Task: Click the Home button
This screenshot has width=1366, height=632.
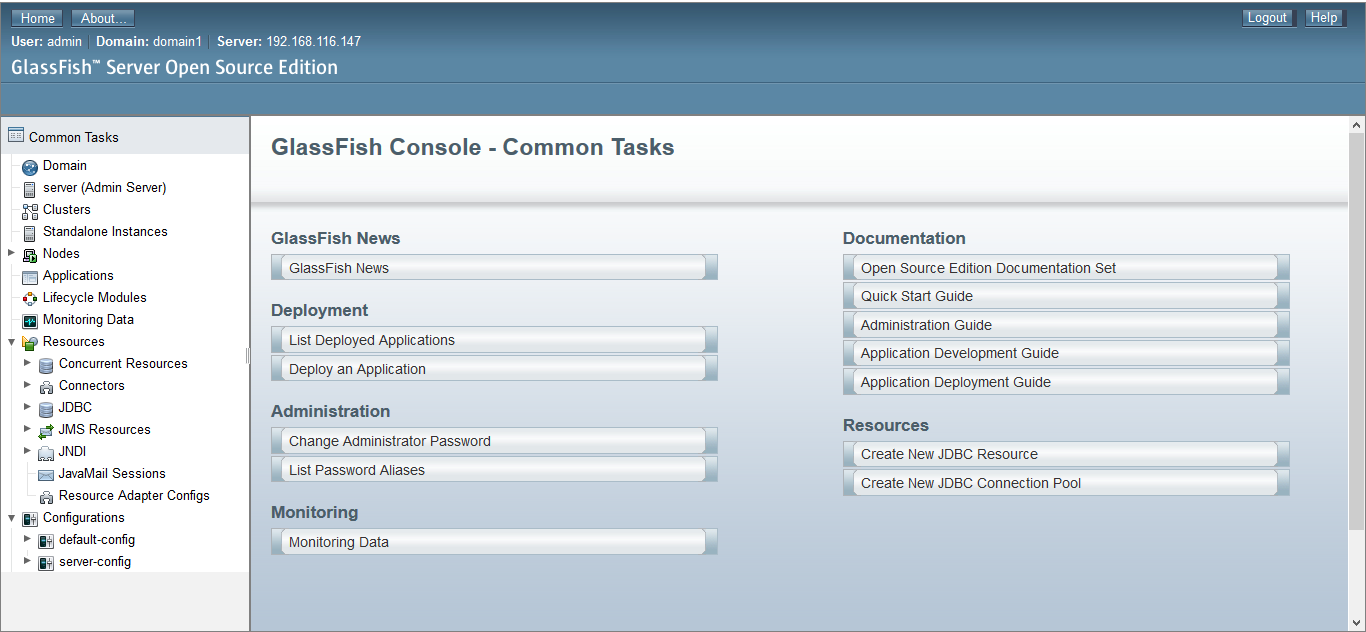Action: coord(38,18)
